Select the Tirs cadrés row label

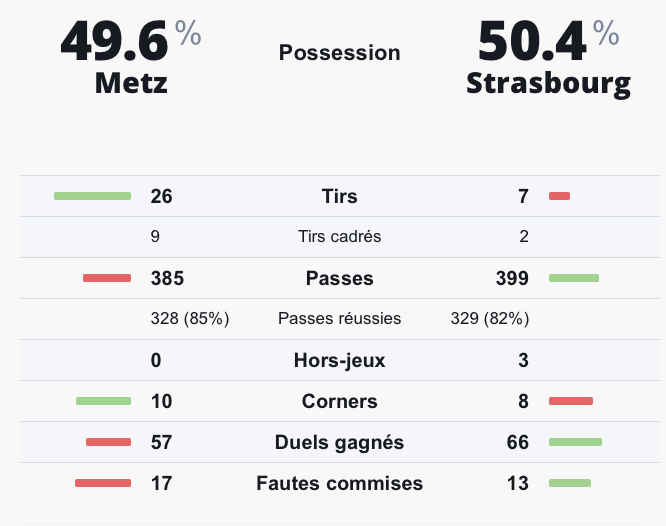[x=339, y=236]
